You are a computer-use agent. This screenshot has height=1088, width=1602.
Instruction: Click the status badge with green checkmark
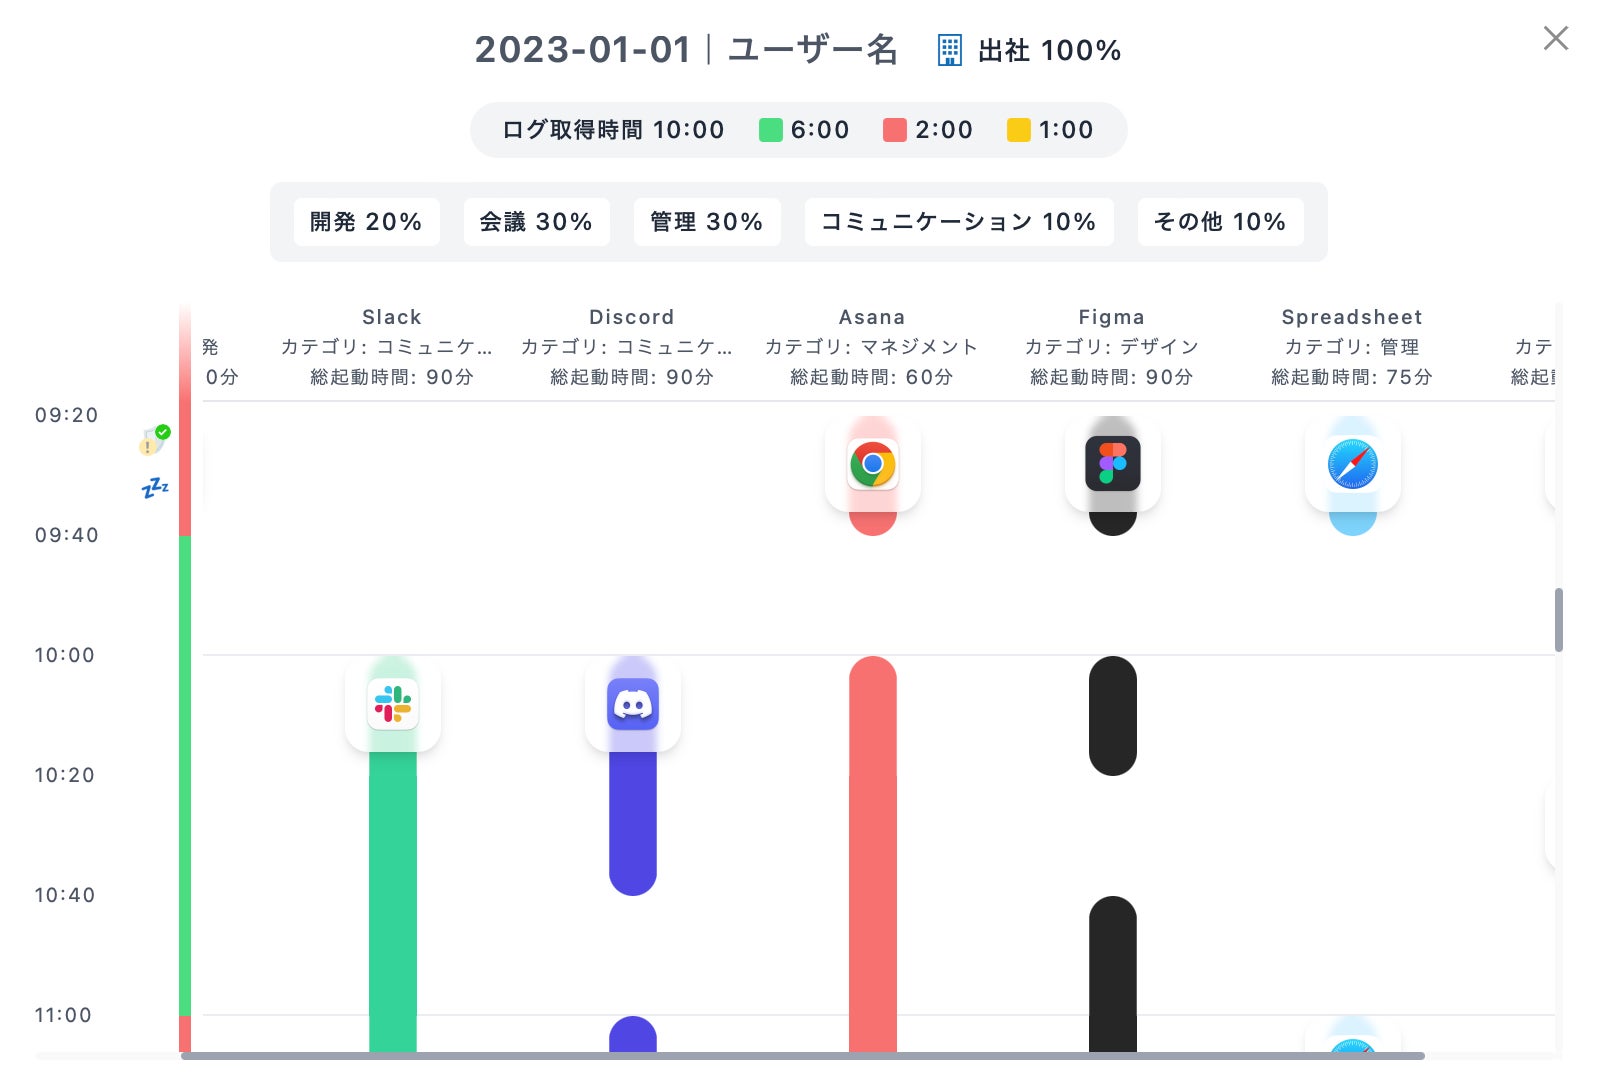tap(154, 440)
